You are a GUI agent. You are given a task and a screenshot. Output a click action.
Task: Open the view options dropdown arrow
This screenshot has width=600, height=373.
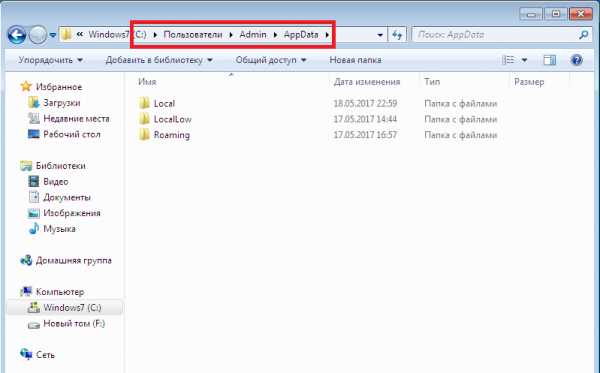click(x=524, y=60)
